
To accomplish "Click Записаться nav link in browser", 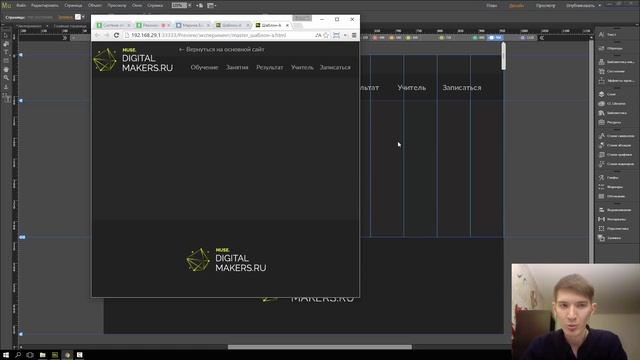I will click(x=335, y=67).
